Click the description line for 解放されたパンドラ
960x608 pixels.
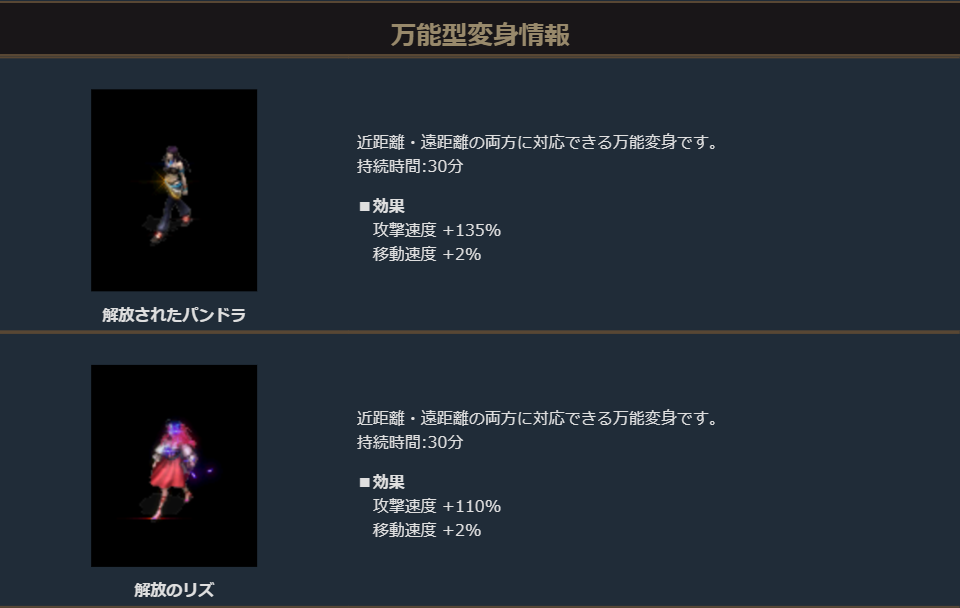537,142
